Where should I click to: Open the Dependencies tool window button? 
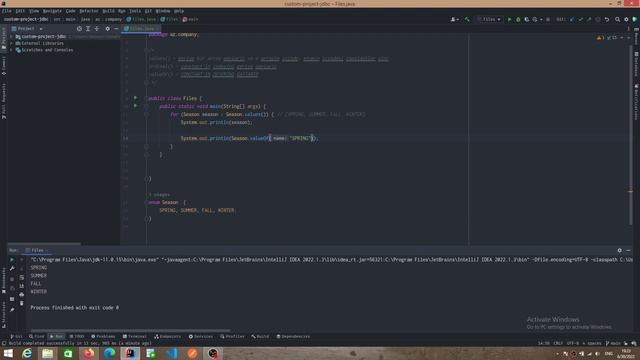293,336
